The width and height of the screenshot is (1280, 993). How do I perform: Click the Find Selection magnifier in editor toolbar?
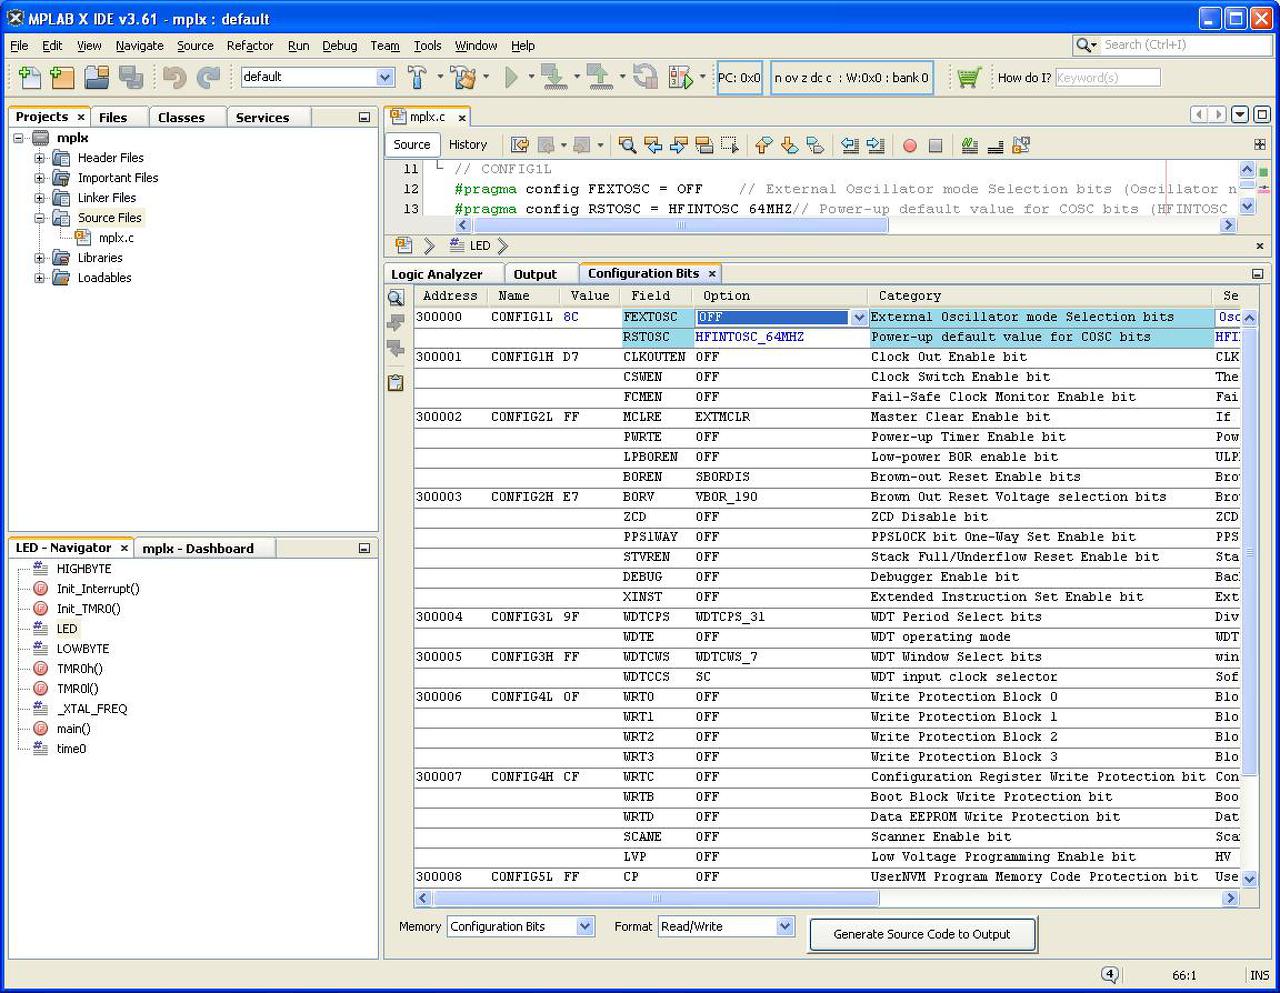click(x=627, y=145)
